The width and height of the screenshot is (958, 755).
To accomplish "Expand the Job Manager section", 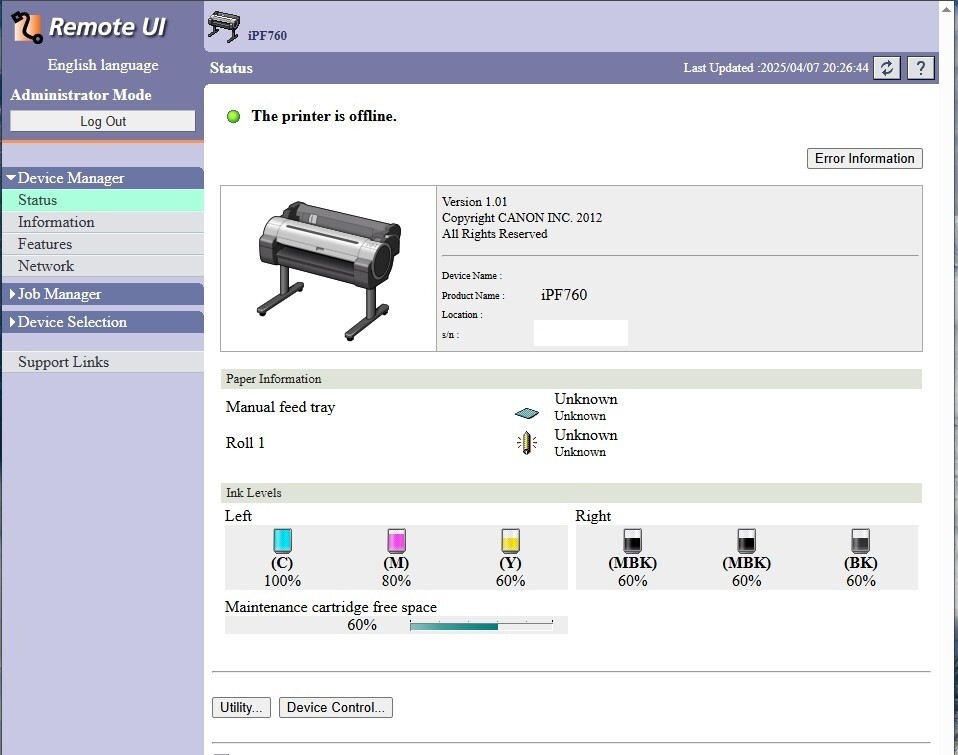I will click(x=59, y=294).
